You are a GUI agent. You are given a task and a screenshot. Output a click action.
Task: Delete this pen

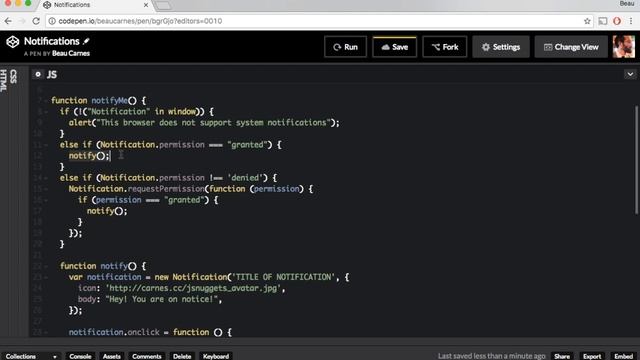(182, 356)
